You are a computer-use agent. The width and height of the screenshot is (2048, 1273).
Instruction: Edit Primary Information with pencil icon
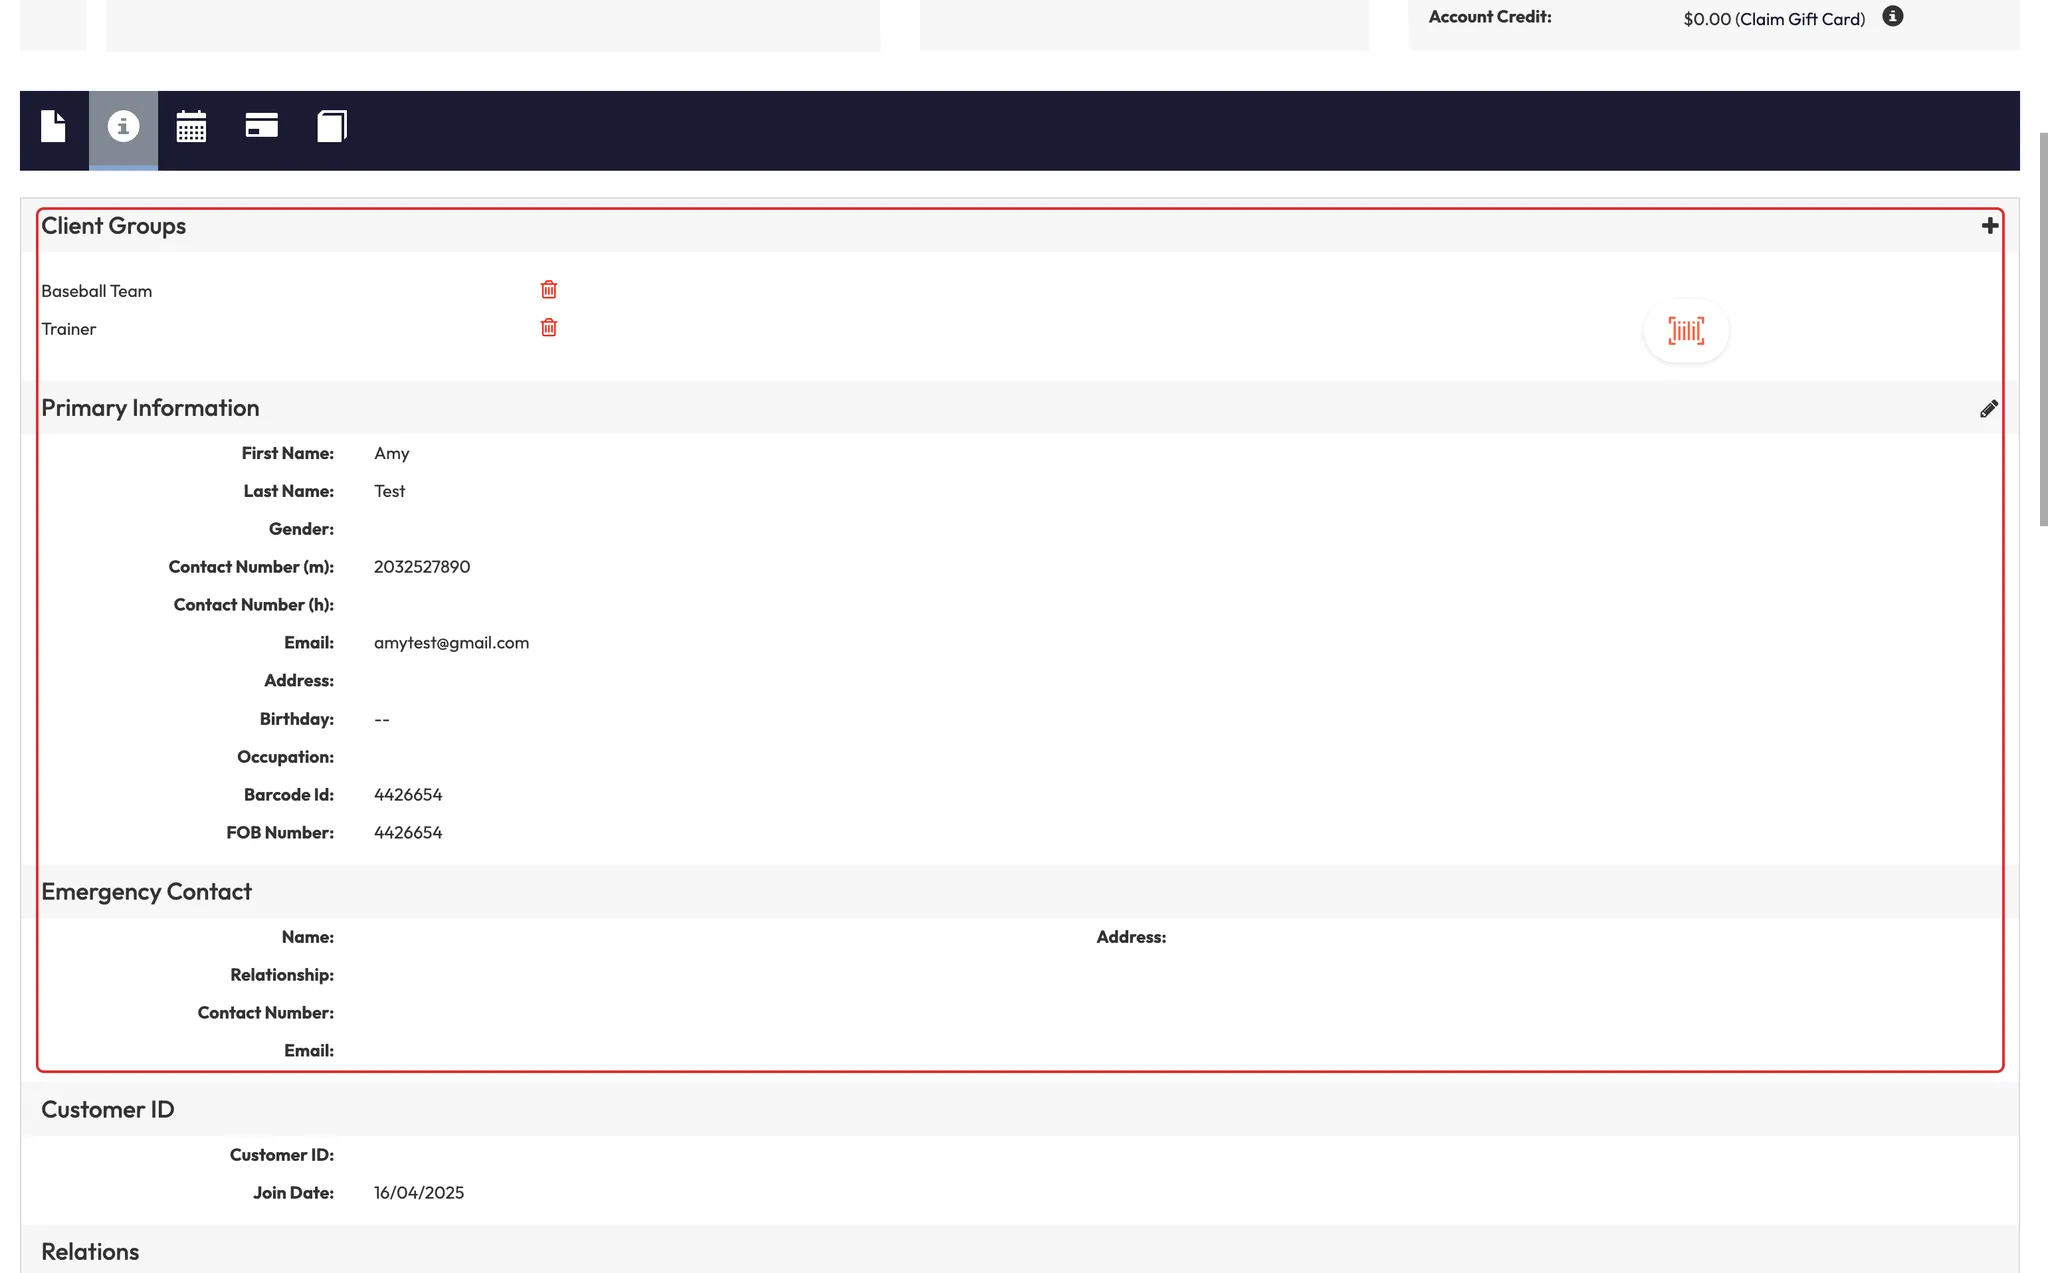1988,409
